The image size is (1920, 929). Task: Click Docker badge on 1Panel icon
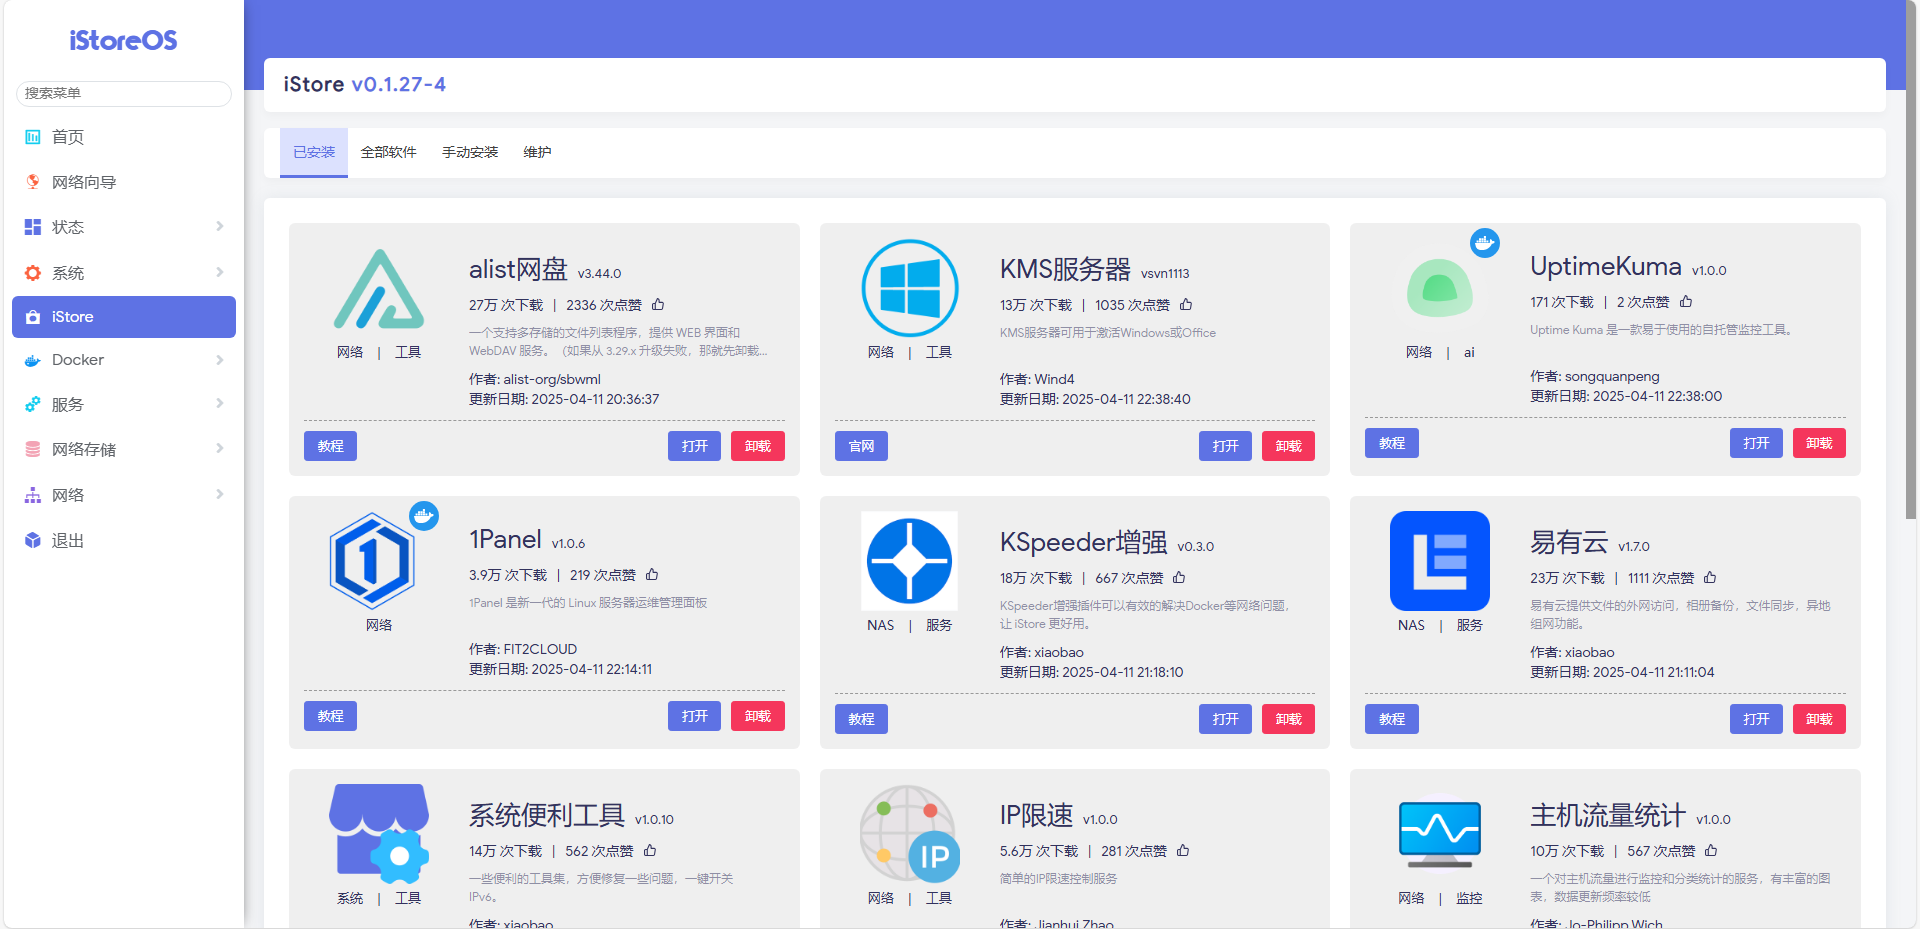(x=424, y=516)
